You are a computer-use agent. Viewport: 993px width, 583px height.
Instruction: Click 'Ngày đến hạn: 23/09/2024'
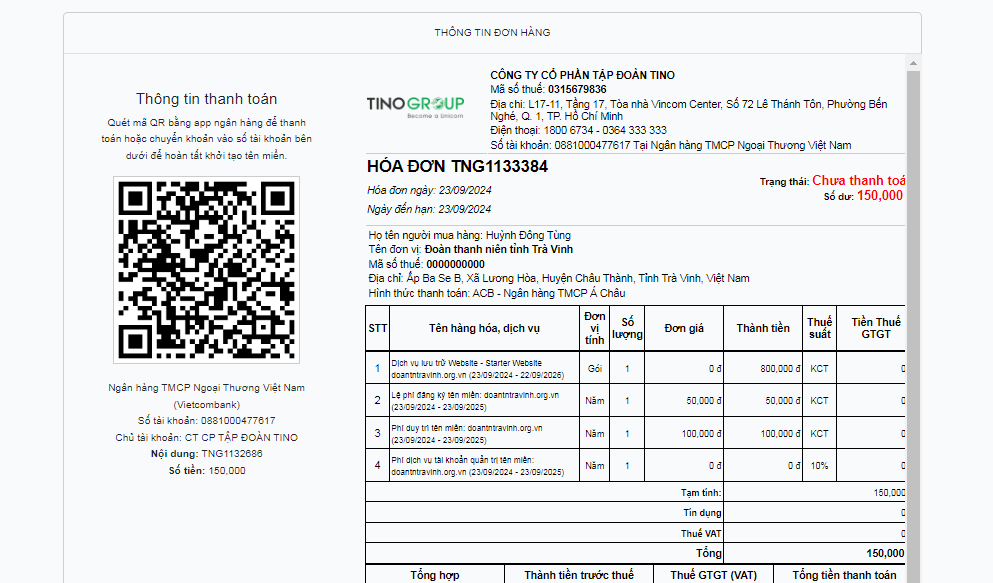[429, 209]
